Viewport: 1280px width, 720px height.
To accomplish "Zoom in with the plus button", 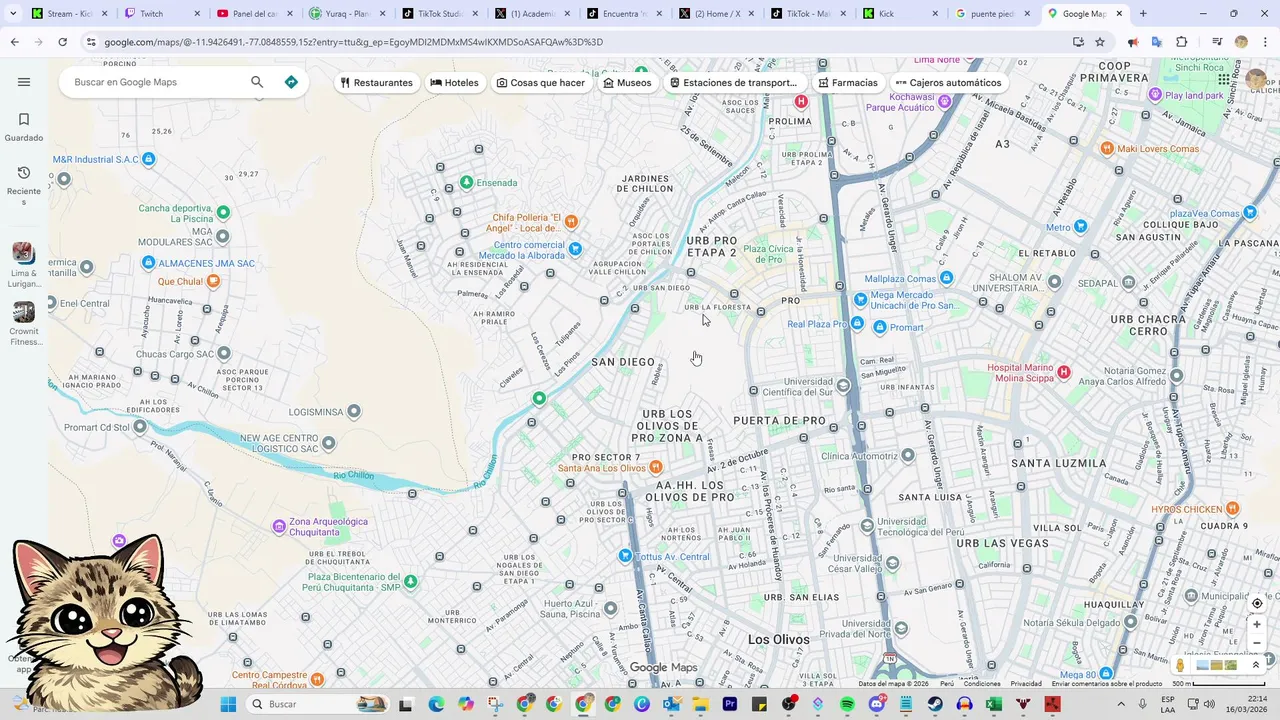I will click(x=1257, y=624).
